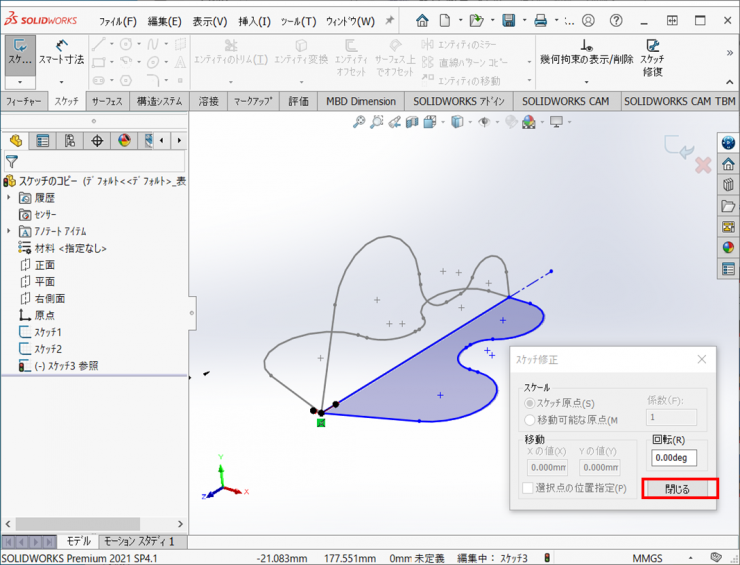
Task: Select the スケッチ原点 (Sketch origin) radio button
Action: click(530, 403)
